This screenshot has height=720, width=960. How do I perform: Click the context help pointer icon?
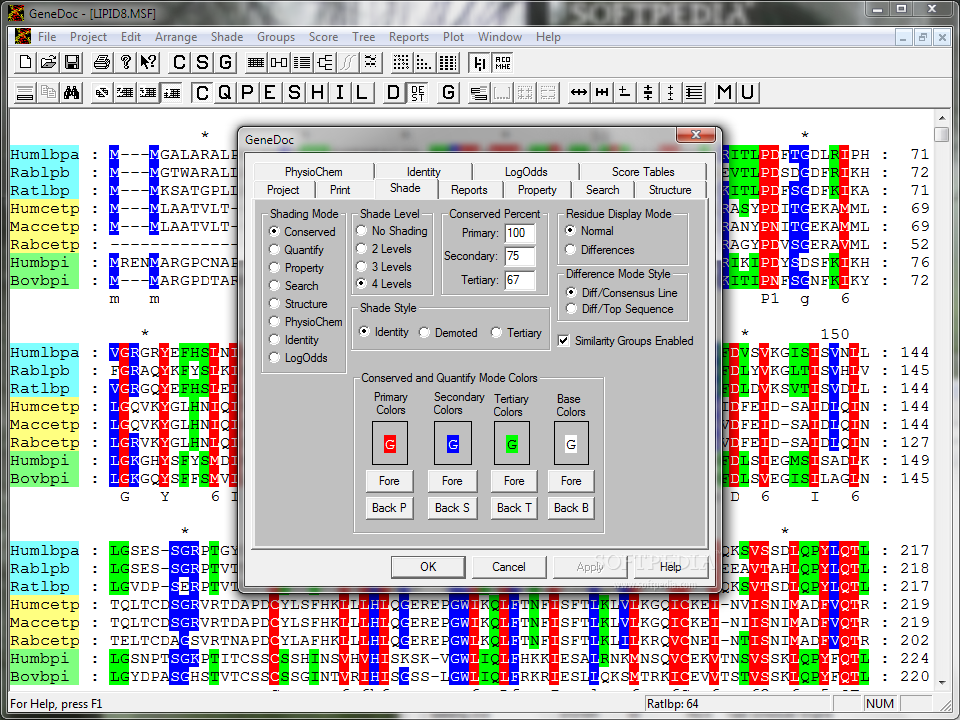[x=149, y=62]
